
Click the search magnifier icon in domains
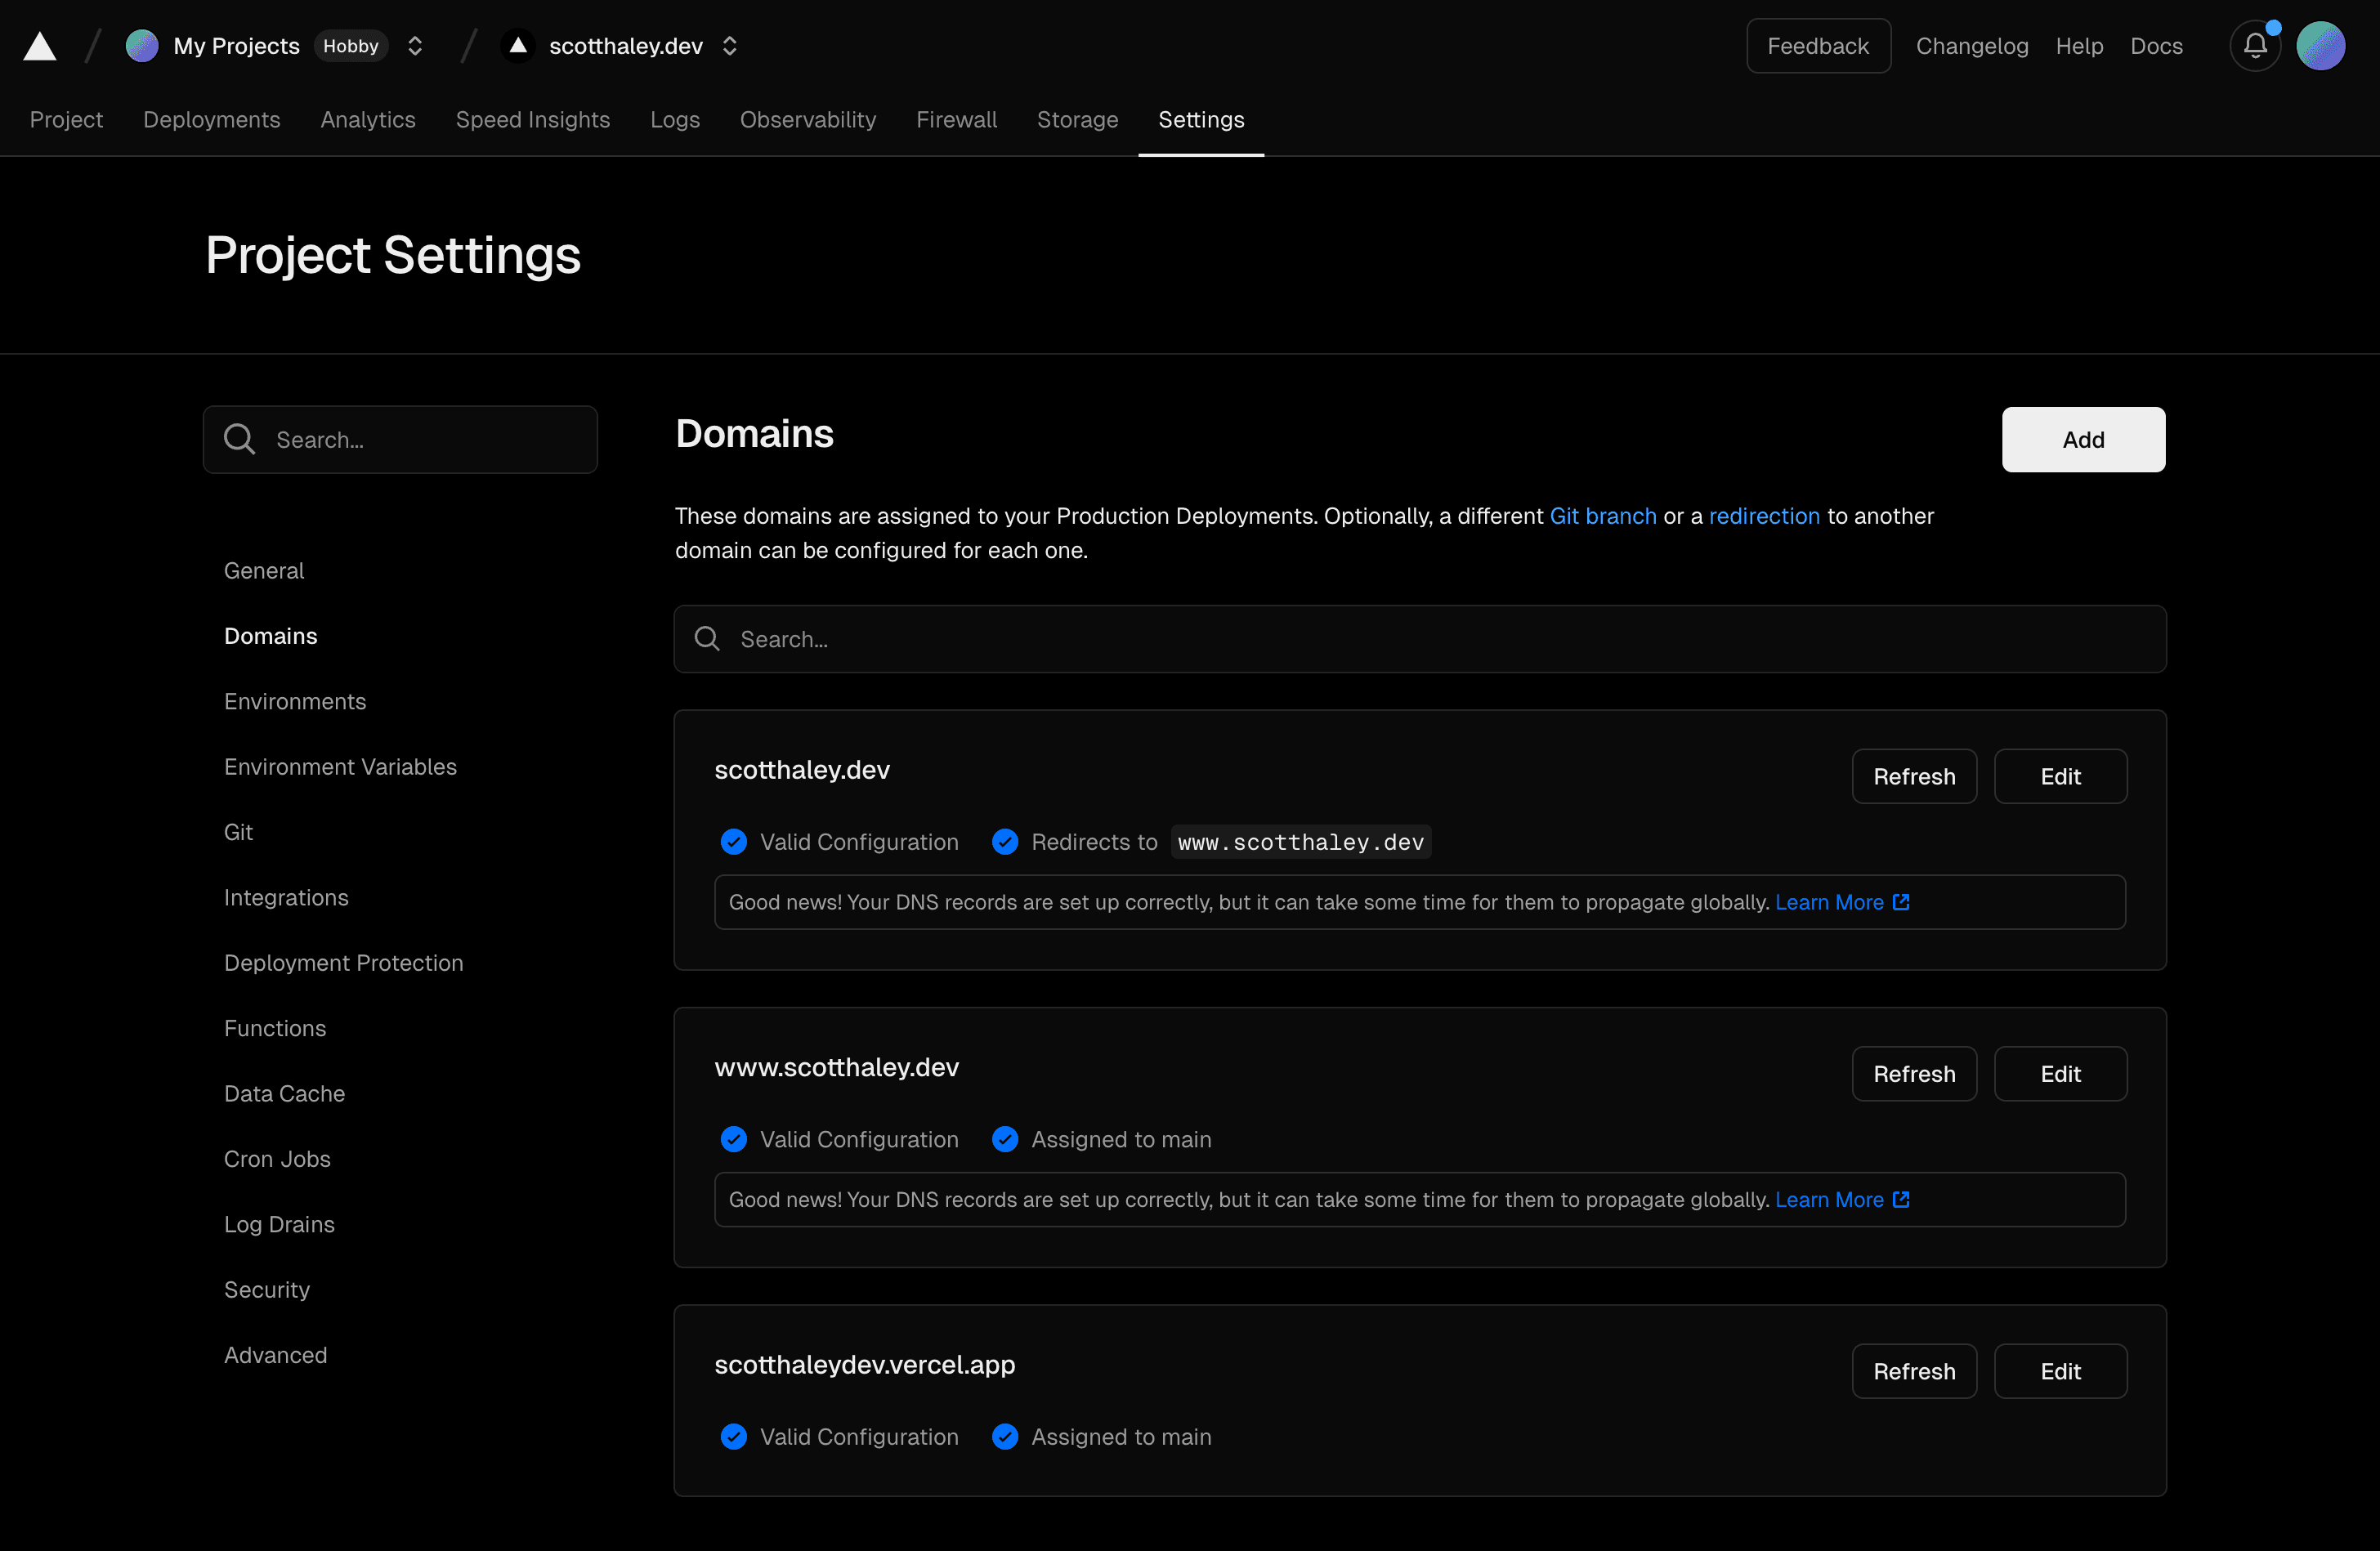click(706, 637)
